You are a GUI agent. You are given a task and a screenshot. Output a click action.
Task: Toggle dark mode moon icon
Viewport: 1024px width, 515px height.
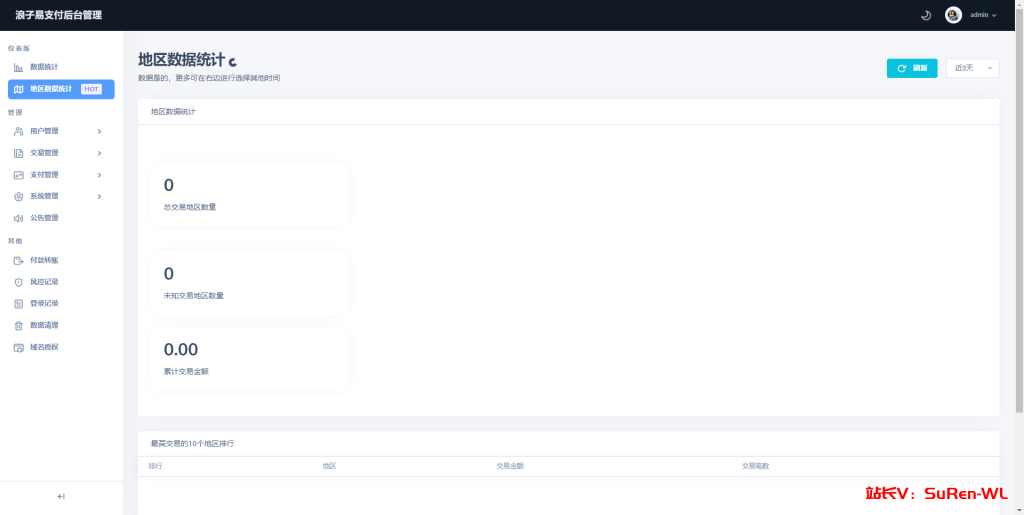pyautogui.click(x=925, y=16)
